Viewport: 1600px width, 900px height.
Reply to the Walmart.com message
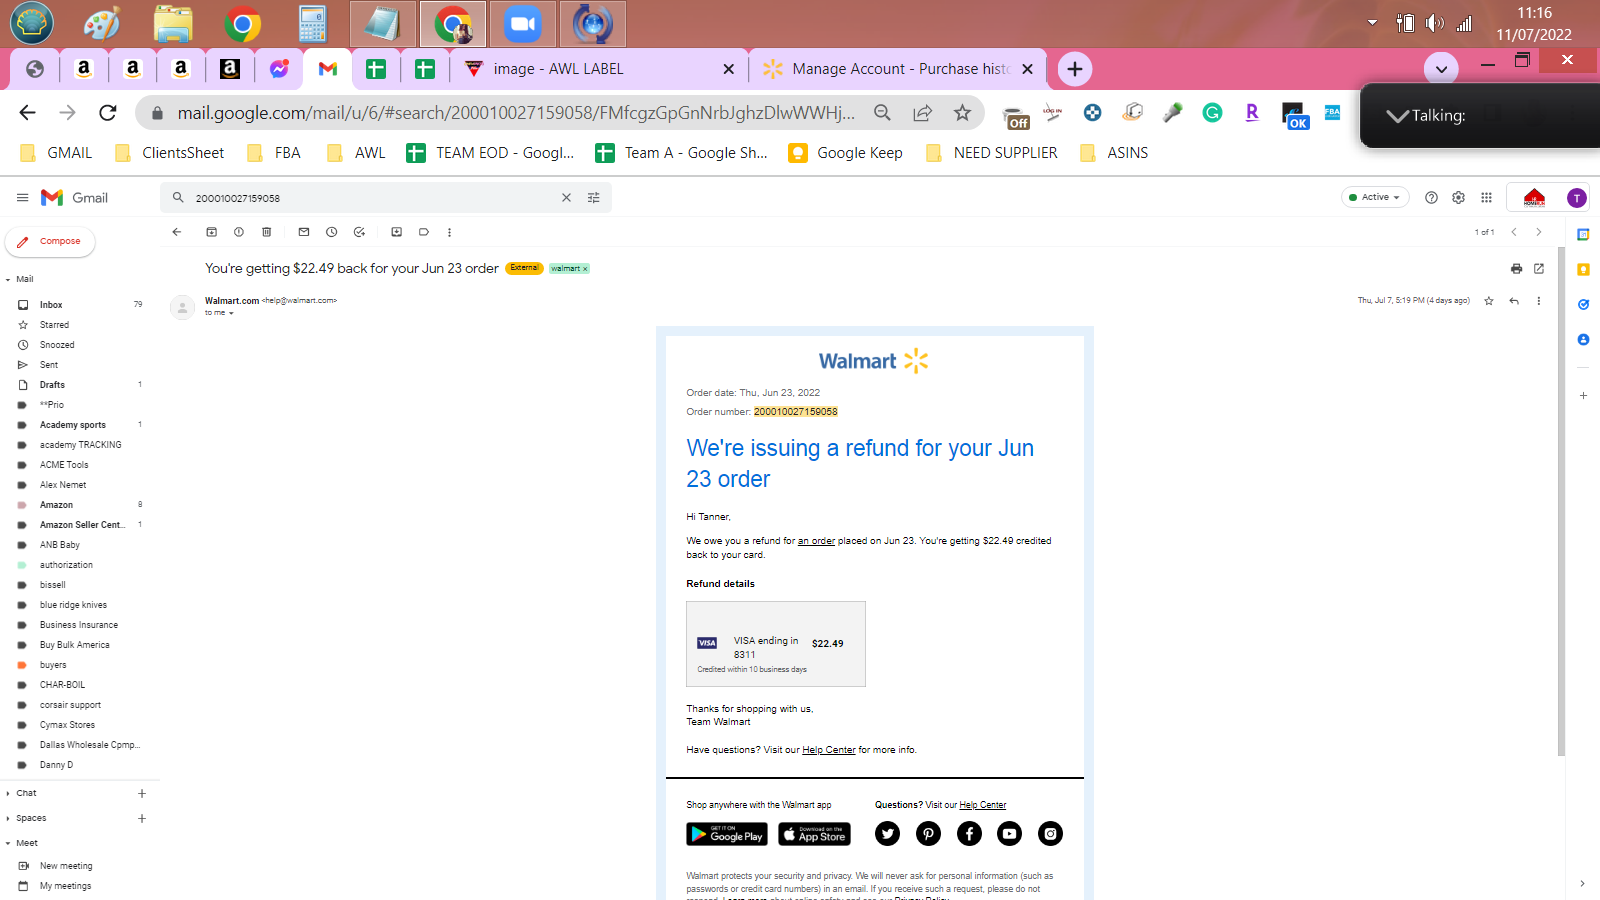1514,301
